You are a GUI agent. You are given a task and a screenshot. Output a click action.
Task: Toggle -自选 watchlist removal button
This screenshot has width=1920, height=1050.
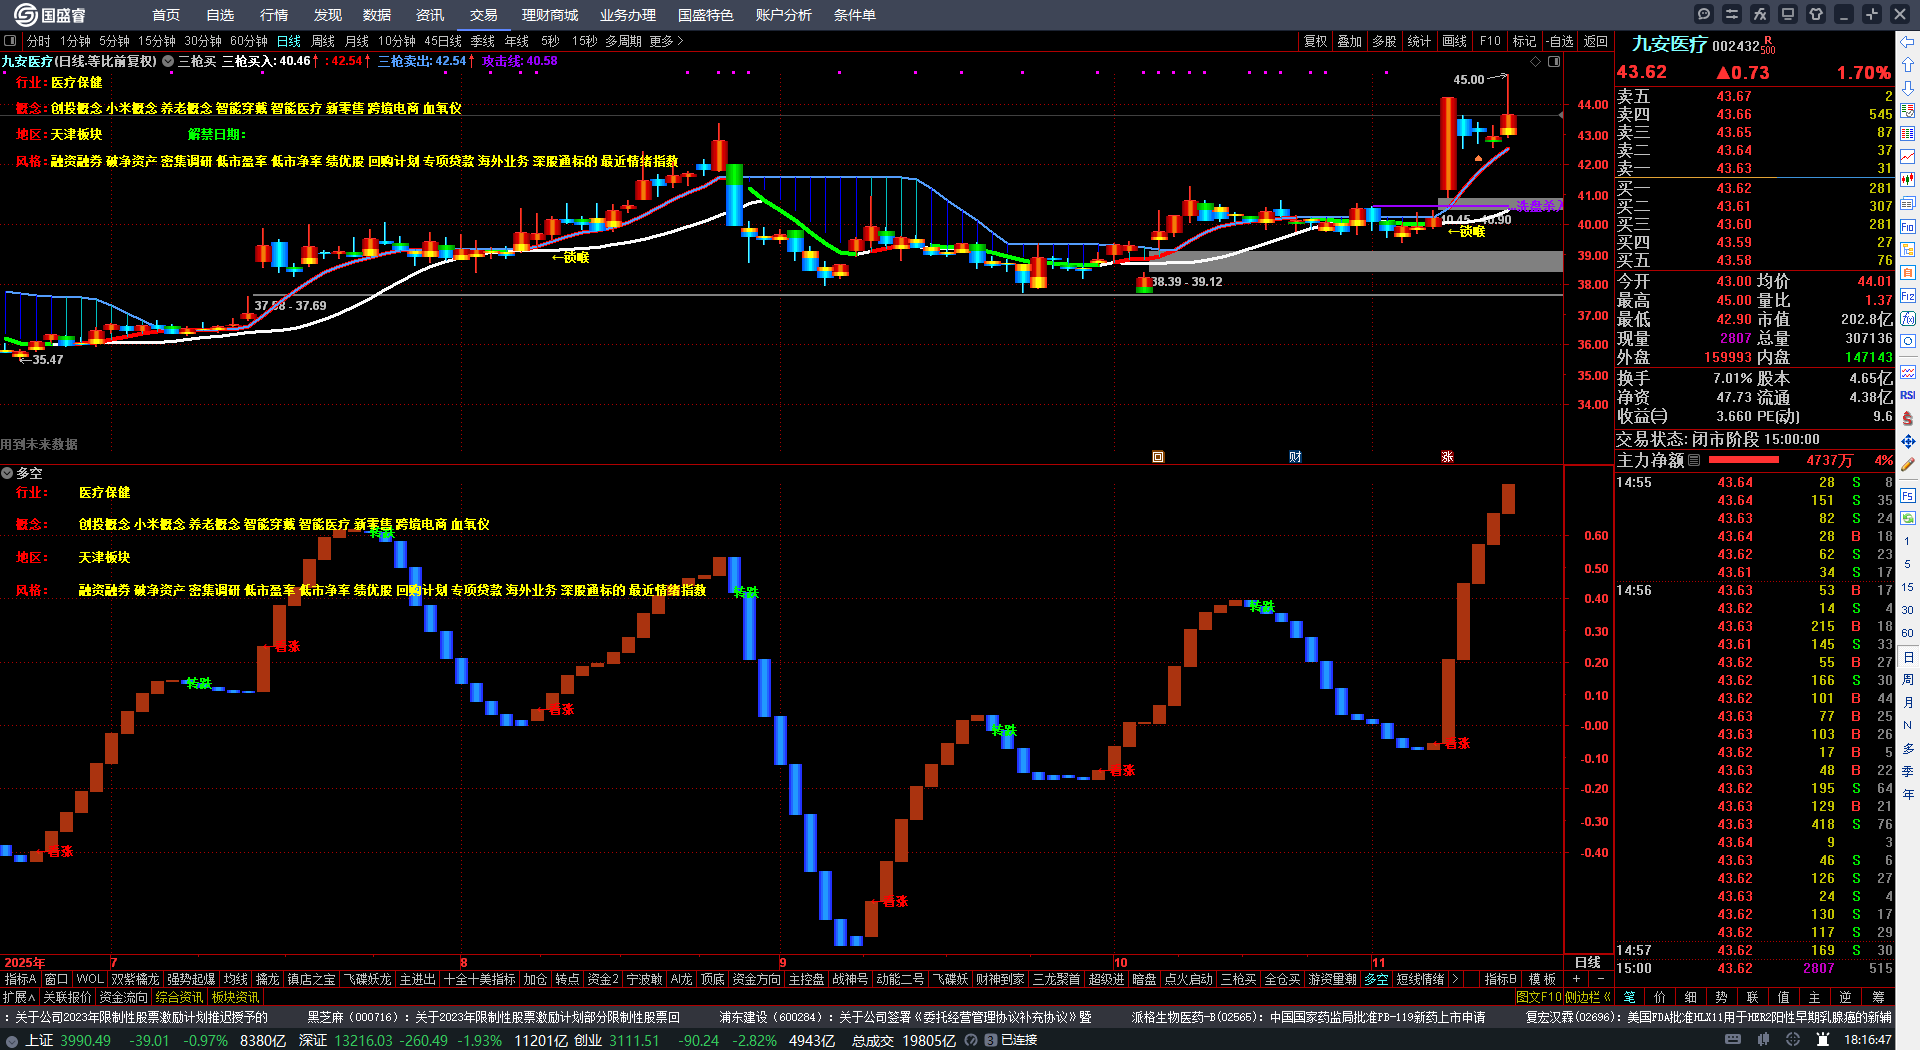(x=1559, y=41)
